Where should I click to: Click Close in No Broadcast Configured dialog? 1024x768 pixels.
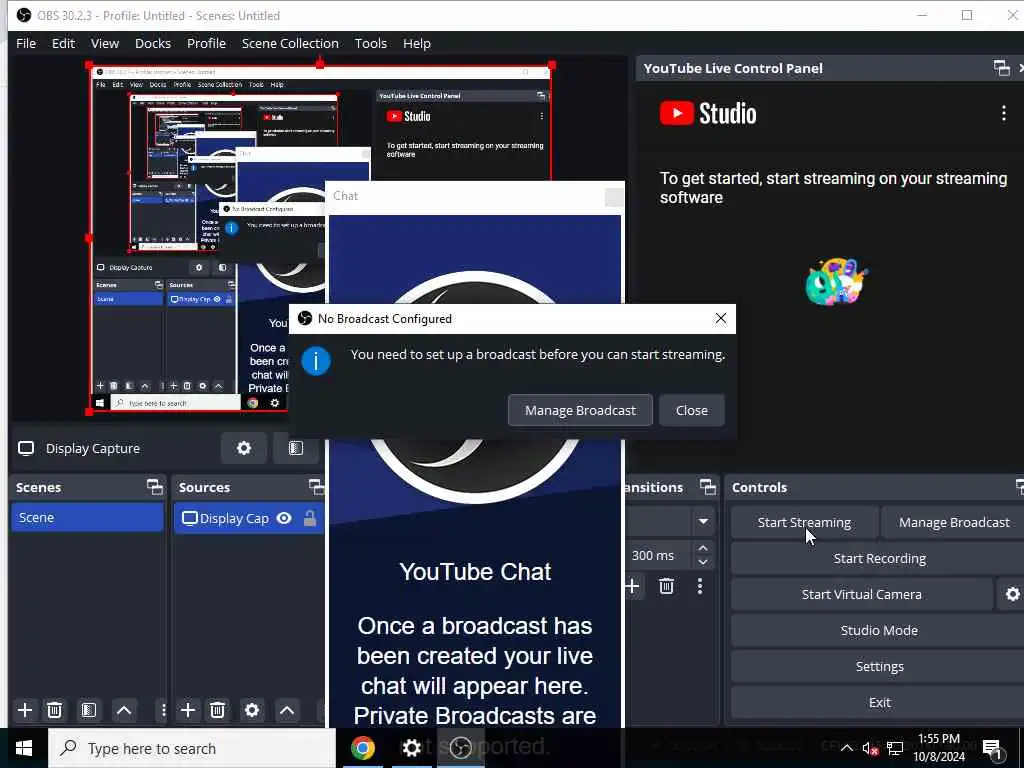(692, 410)
